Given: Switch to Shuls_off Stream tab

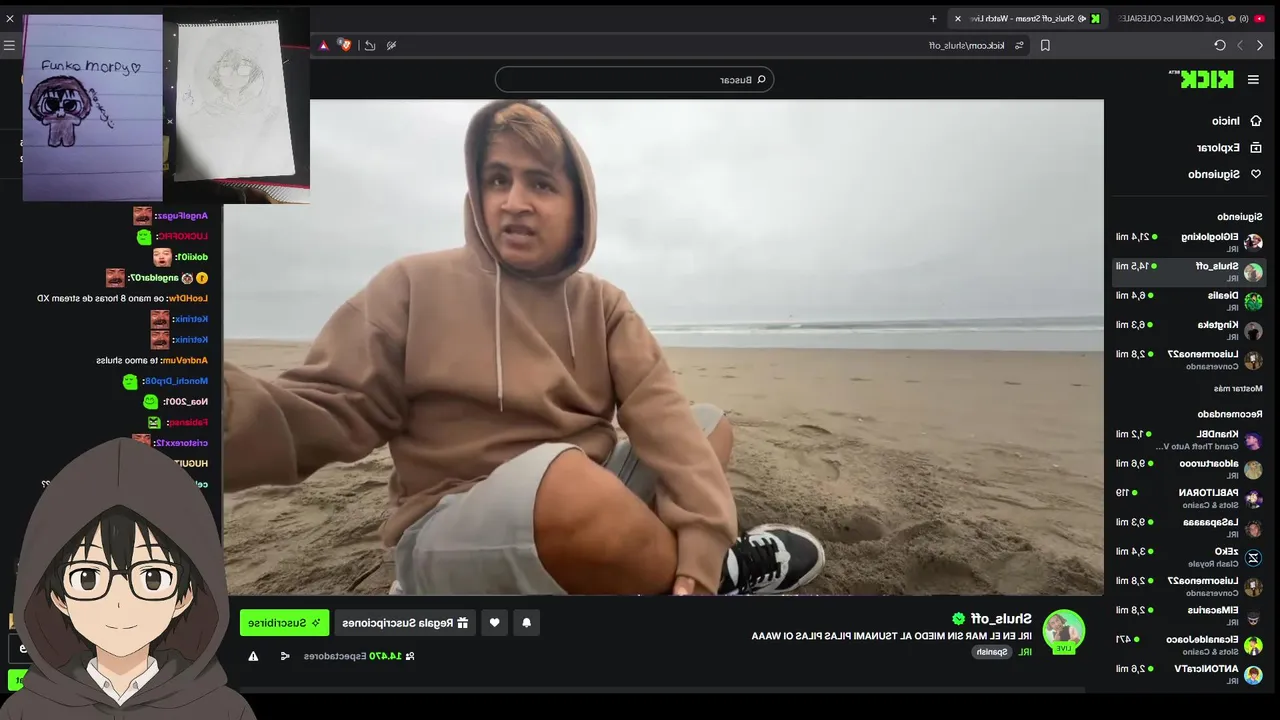Looking at the screenshot, I should pos(1028,18).
